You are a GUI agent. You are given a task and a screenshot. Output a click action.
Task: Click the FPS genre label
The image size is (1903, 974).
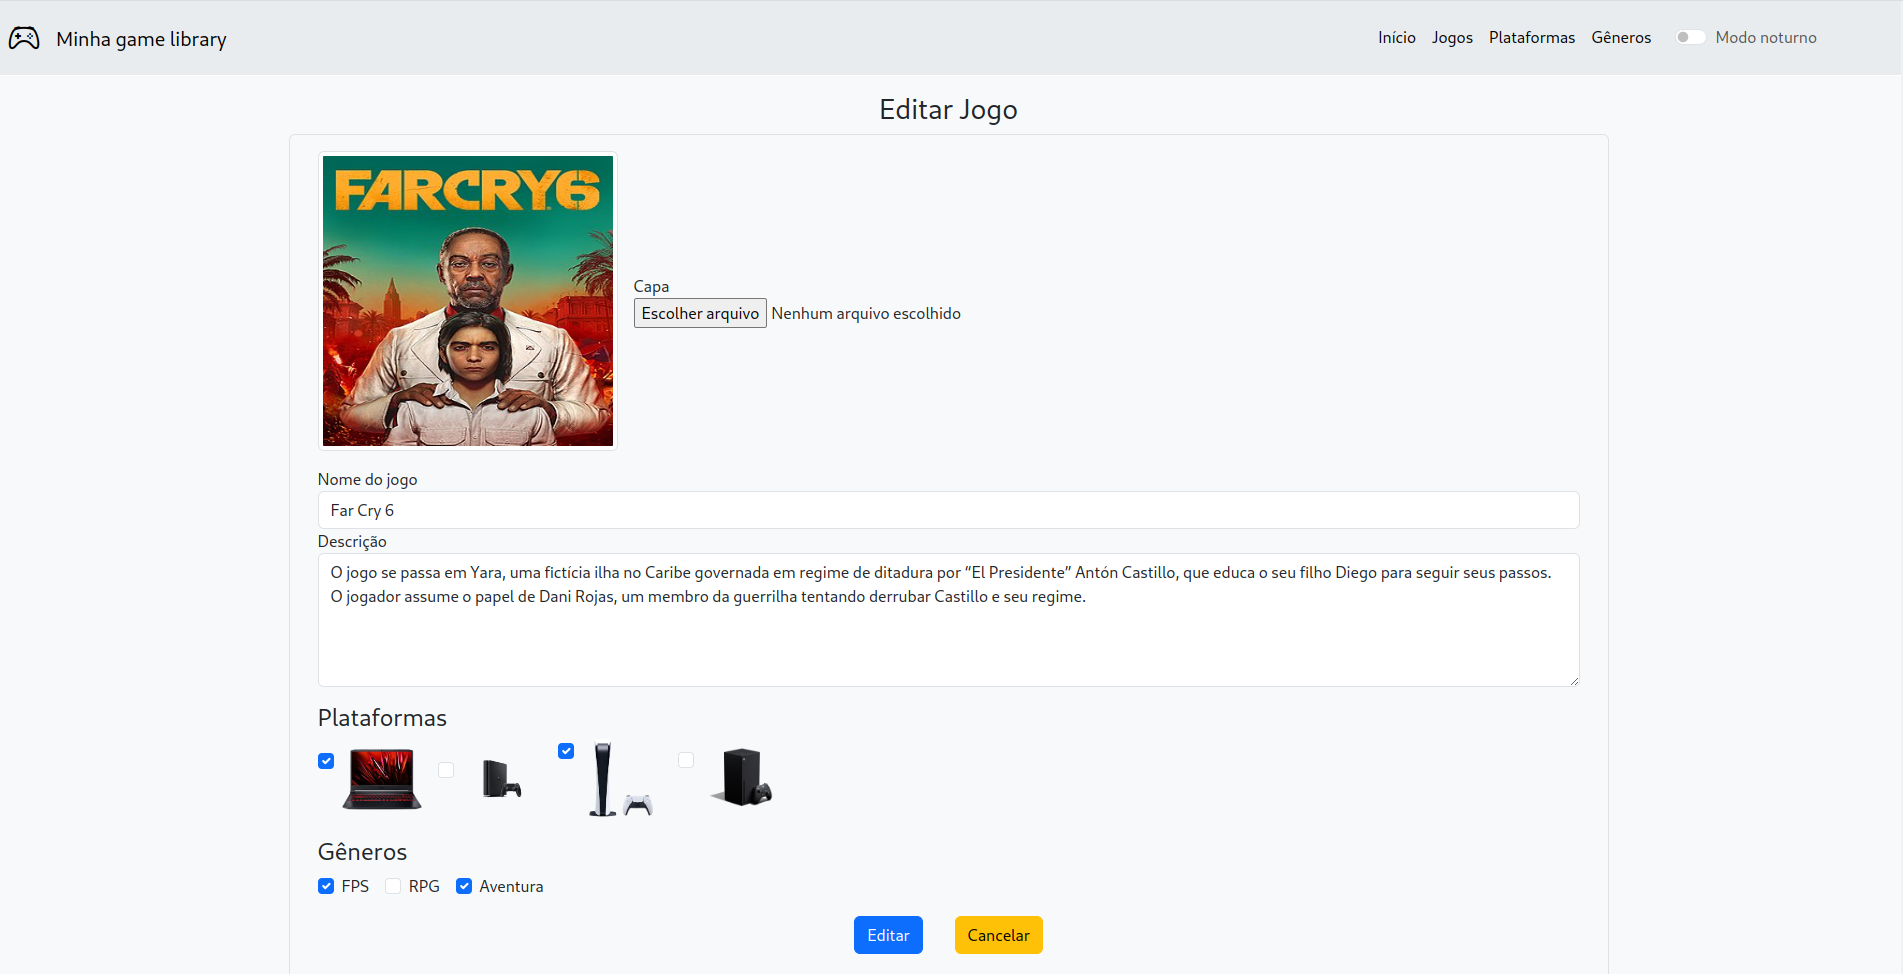click(355, 886)
